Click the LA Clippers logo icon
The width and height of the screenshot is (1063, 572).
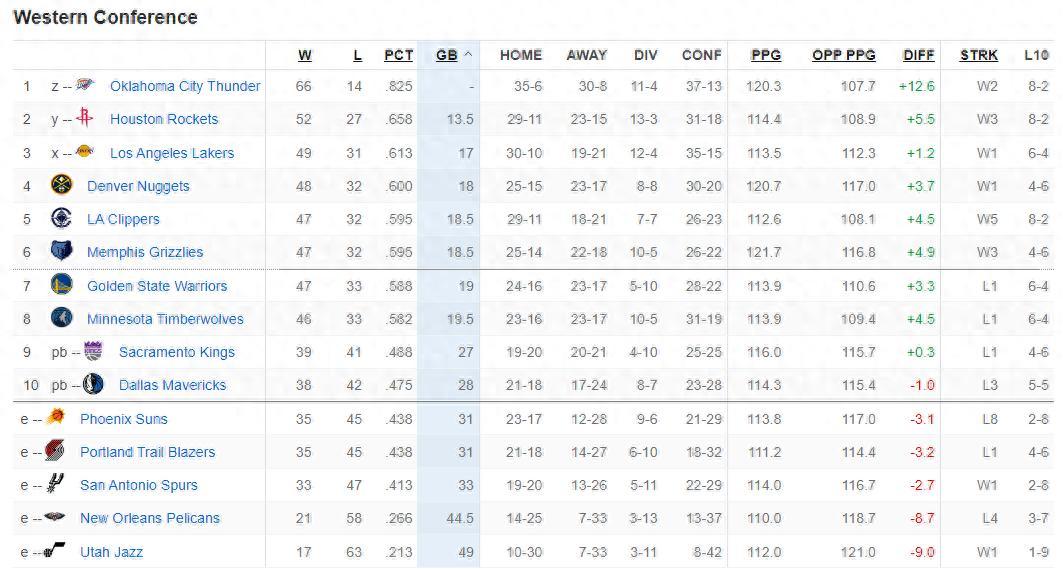[62, 219]
